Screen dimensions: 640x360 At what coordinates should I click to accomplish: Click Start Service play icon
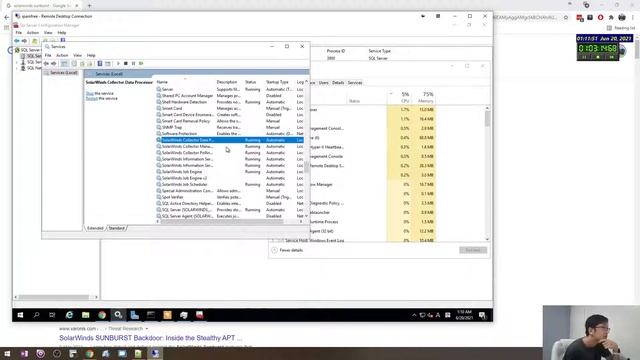(x=118, y=64)
